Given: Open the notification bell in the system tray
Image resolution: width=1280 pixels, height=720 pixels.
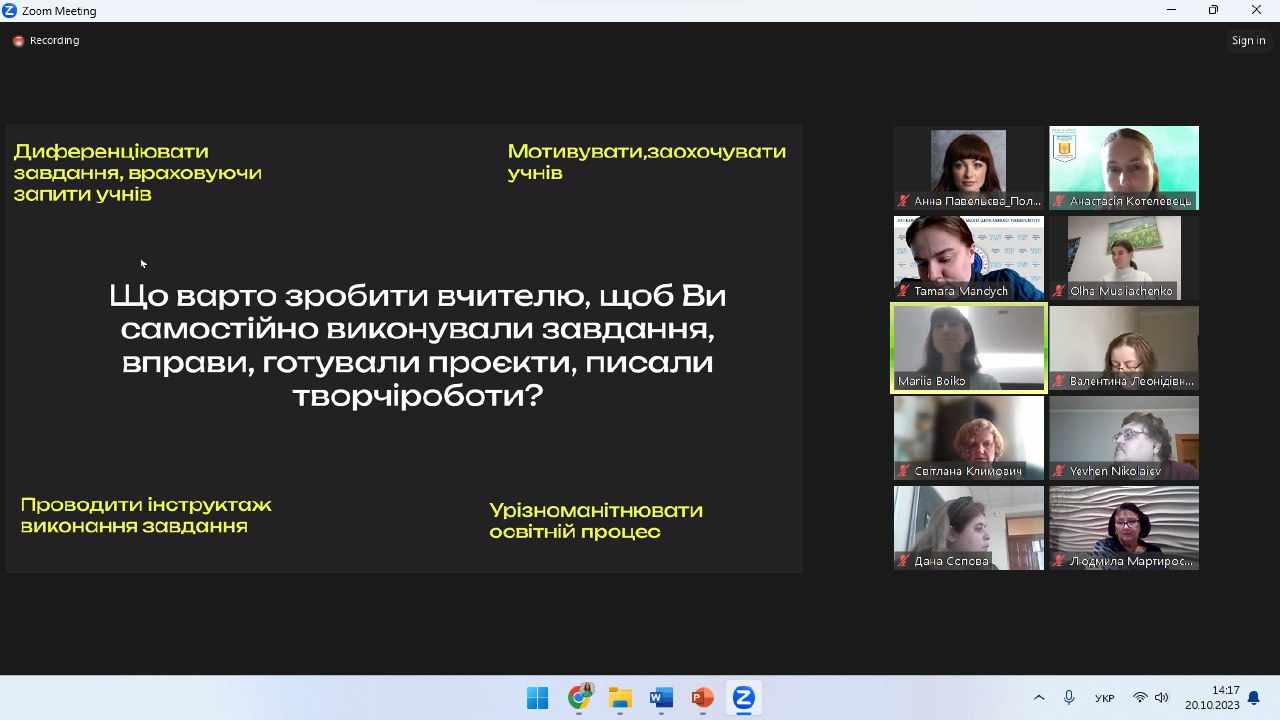Looking at the screenshot, I should pyautogui.click(x=1253, y=698).
